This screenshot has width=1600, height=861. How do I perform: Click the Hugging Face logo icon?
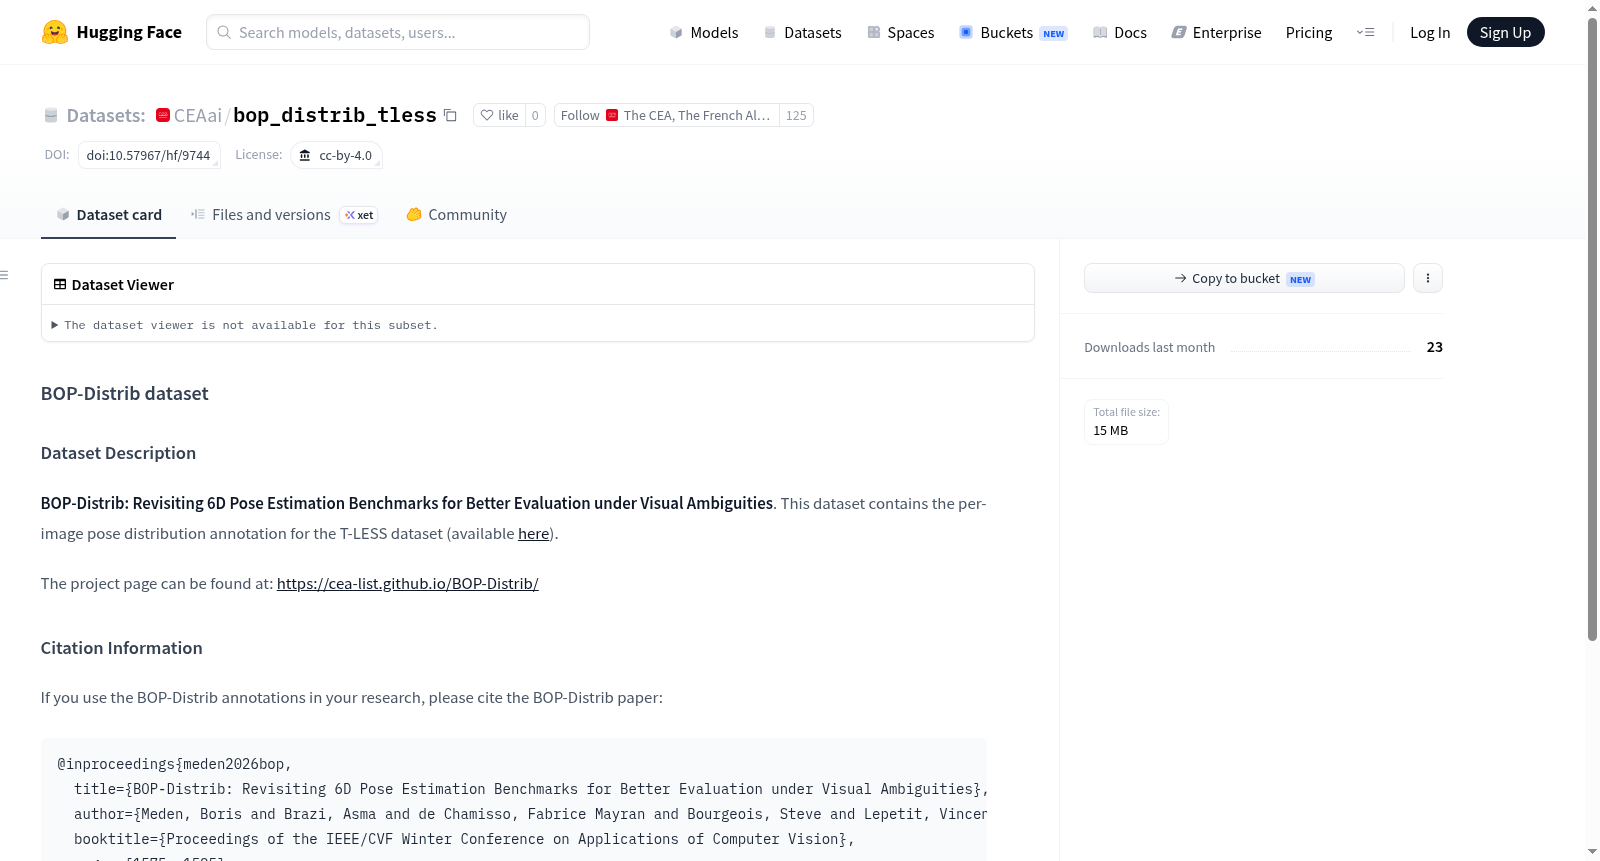55,32
